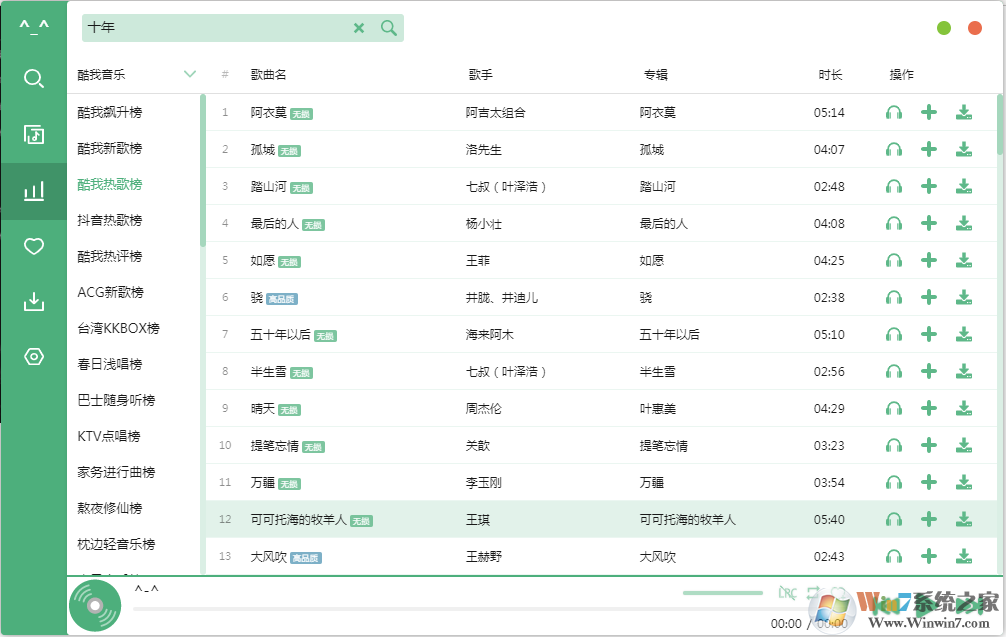The image size is (1006, 637).
Task: Click the spinning album art disc
Action: [94, 605]
